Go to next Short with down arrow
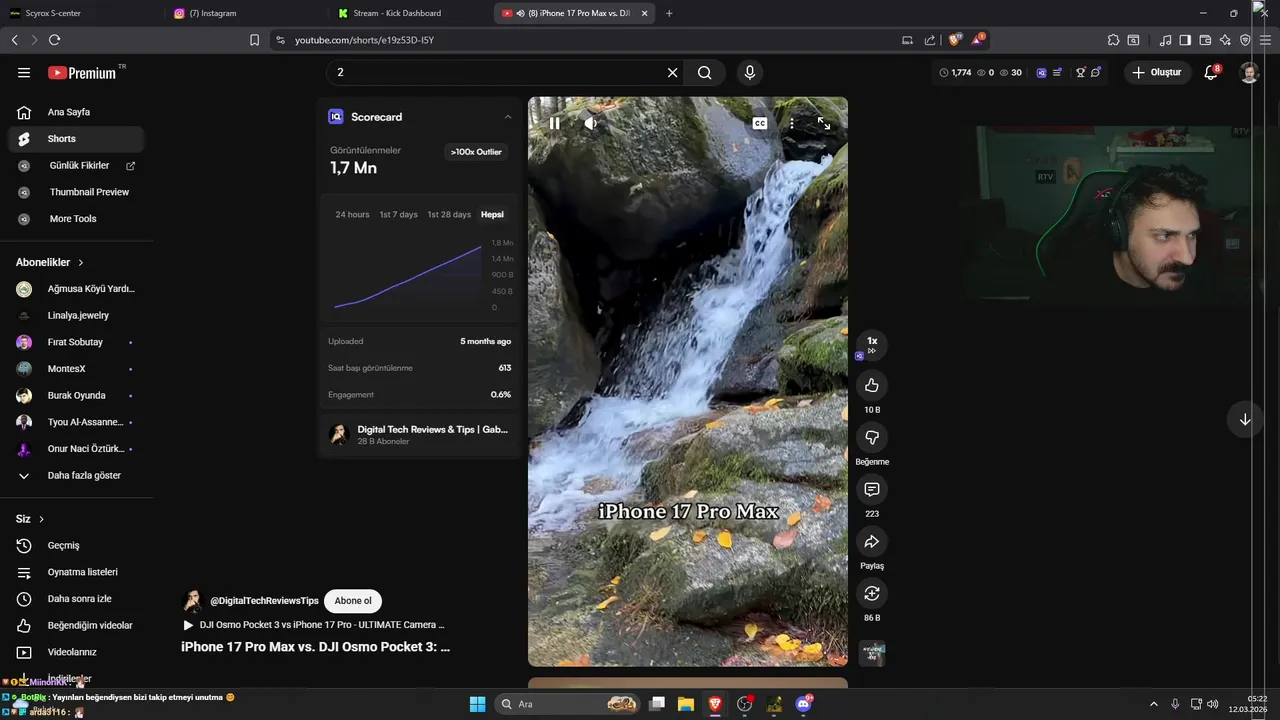Viewport: 1280px width, 720px height. tap(1245, 420)
